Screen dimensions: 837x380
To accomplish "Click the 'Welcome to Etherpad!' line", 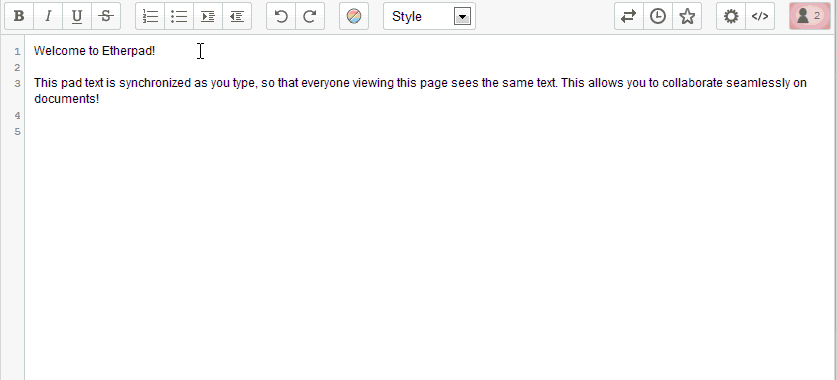I will pyautogui.click(x=94, y=51).
